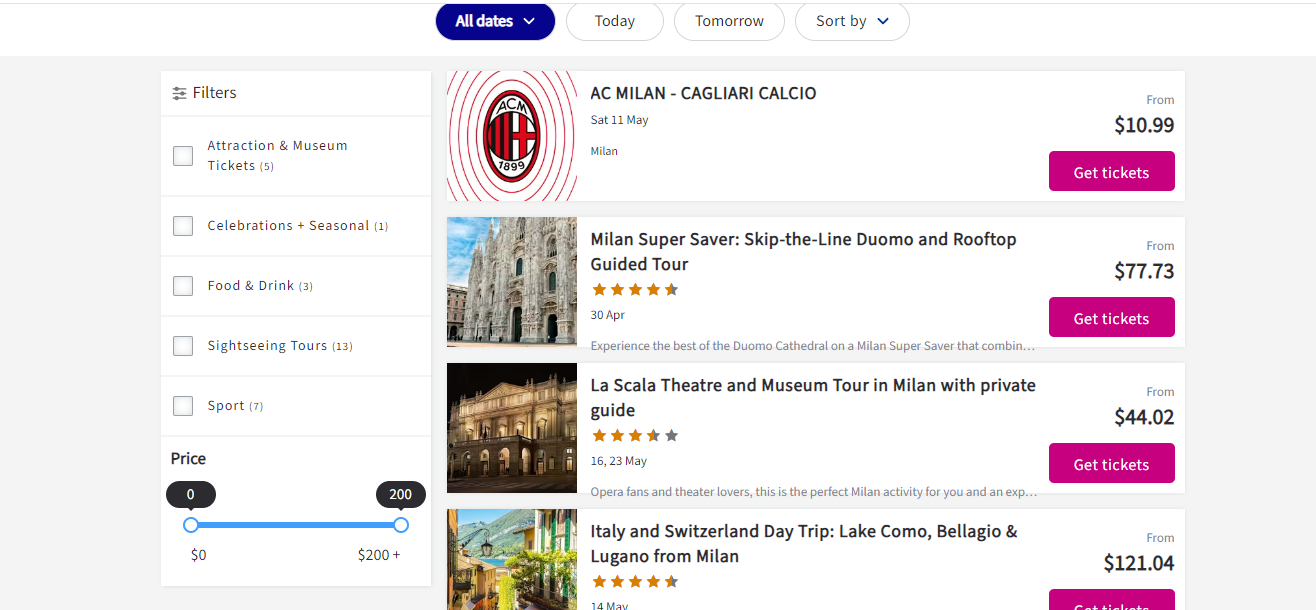This screenshot has height=610, width=1316.
Task: Select the Sightseeing Tours checkbox
Action: (x=183, y=346)
